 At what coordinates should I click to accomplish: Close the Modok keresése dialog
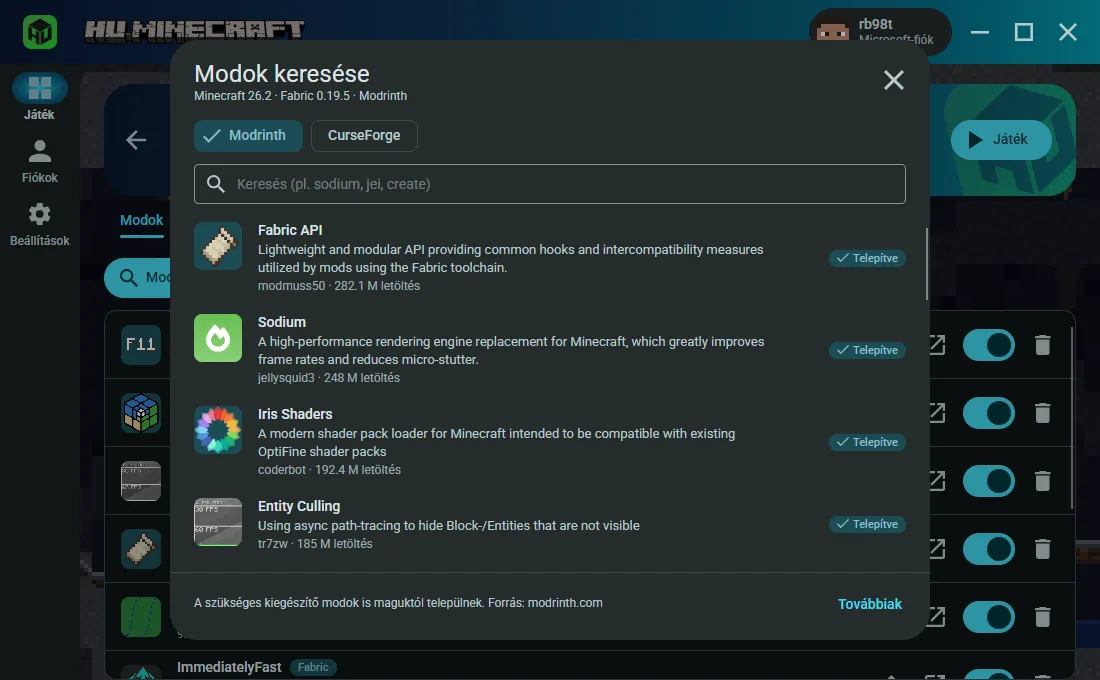893,80
